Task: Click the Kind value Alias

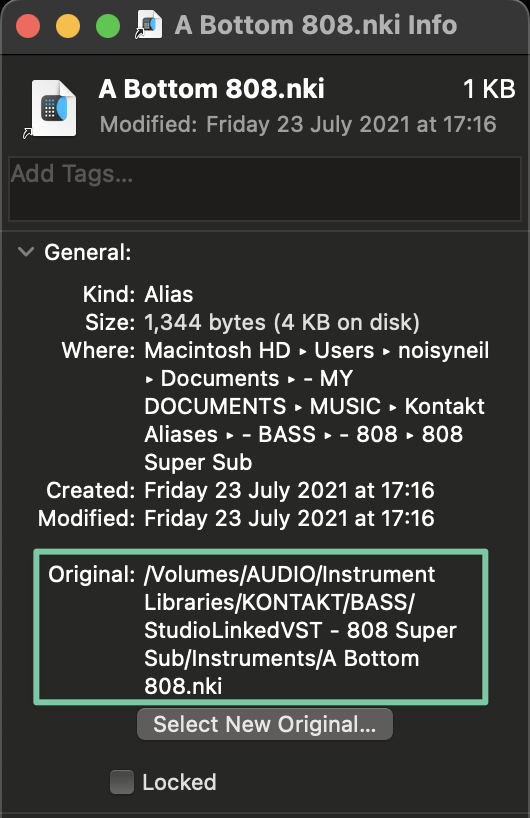Action: [168, 294]
